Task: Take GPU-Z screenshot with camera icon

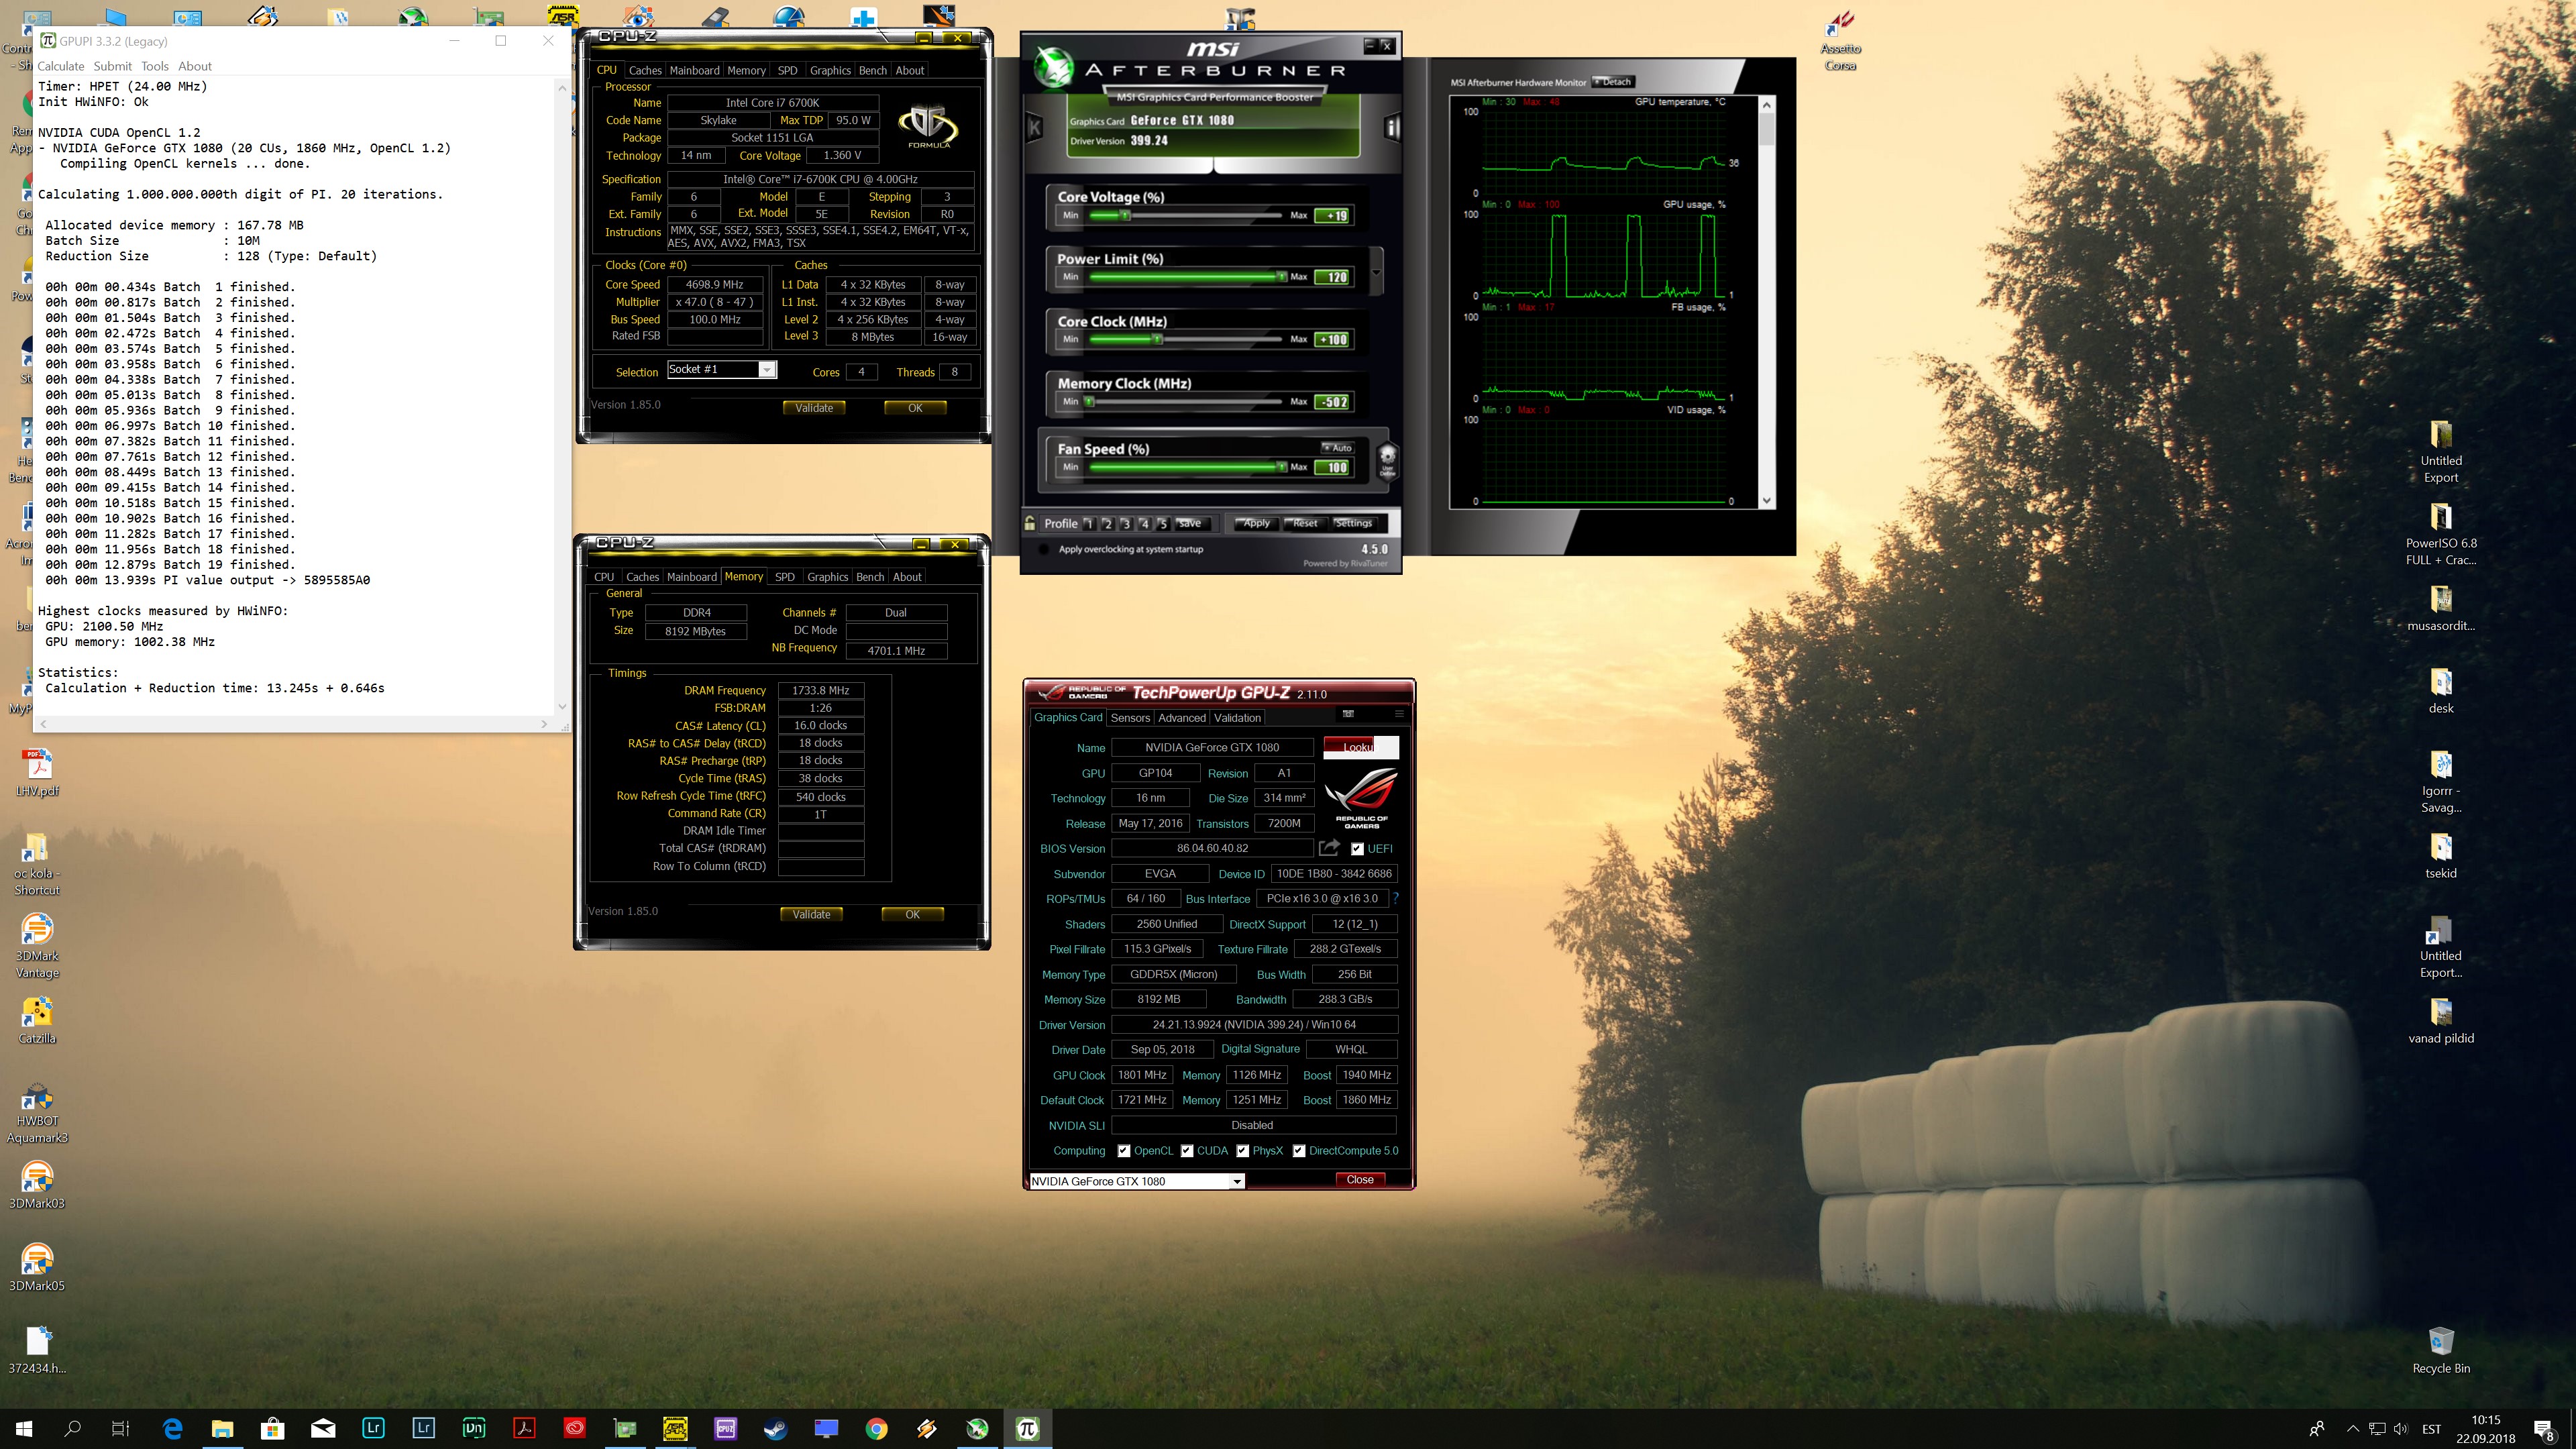Action: click(x=1348, y=714)
